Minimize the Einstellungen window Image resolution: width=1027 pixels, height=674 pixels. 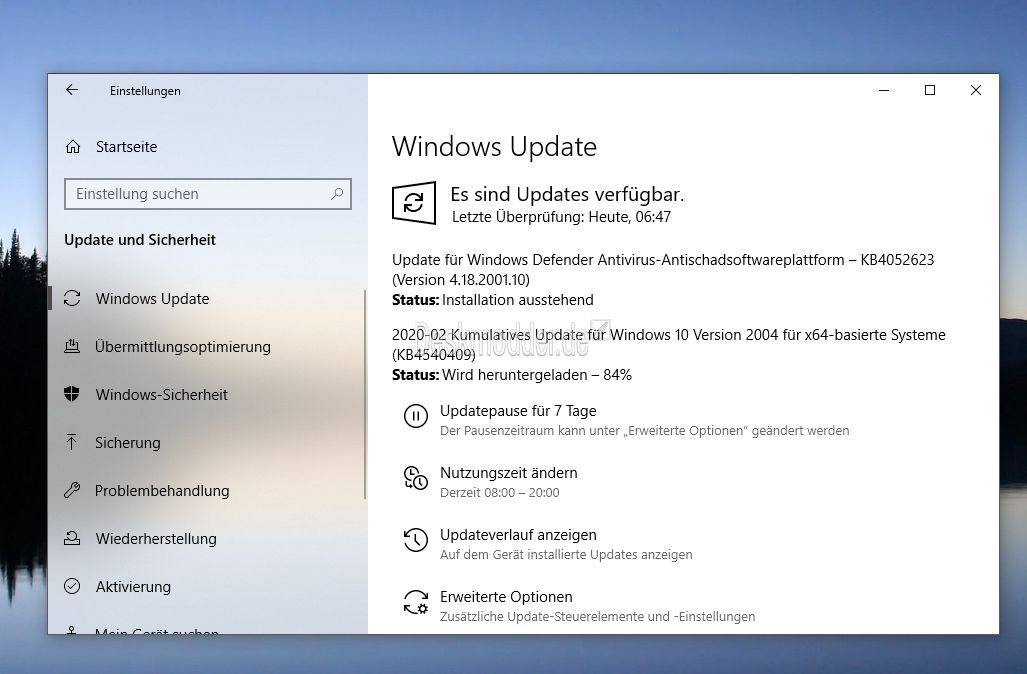[x=884, y=90]
